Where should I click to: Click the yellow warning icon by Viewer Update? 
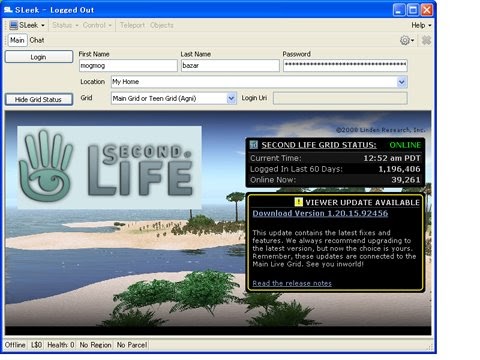pos(298,202)
